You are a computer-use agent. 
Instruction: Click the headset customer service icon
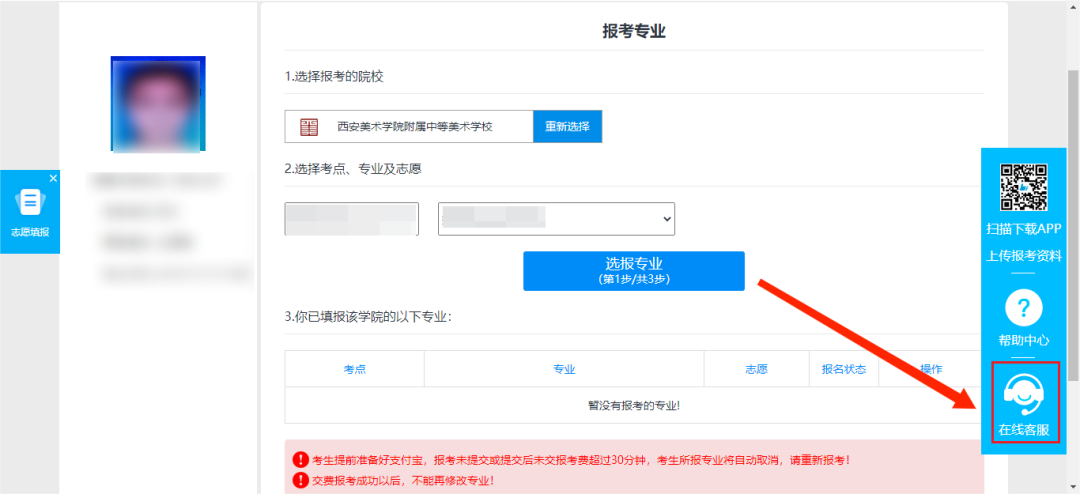pos(1024,393)
